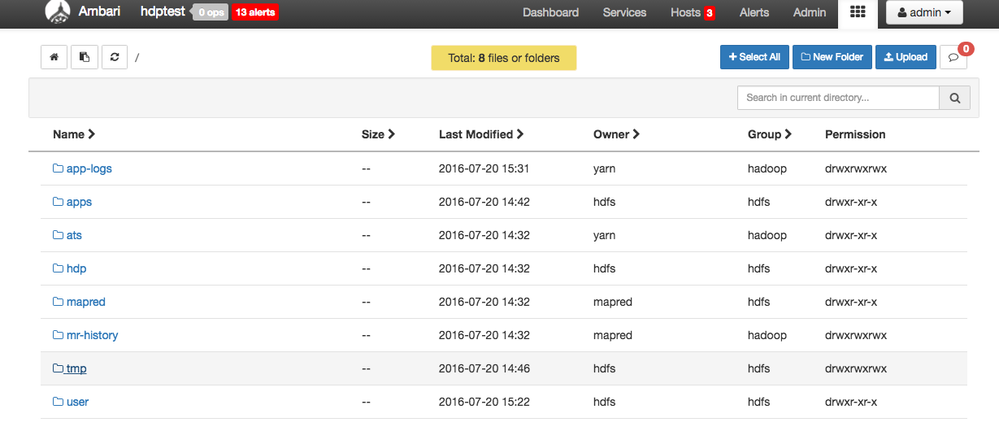Viewport: 999px width, 432px height.
Task: Click the search magnifier button
Action: pyautogui.click(x=954, y=98)
